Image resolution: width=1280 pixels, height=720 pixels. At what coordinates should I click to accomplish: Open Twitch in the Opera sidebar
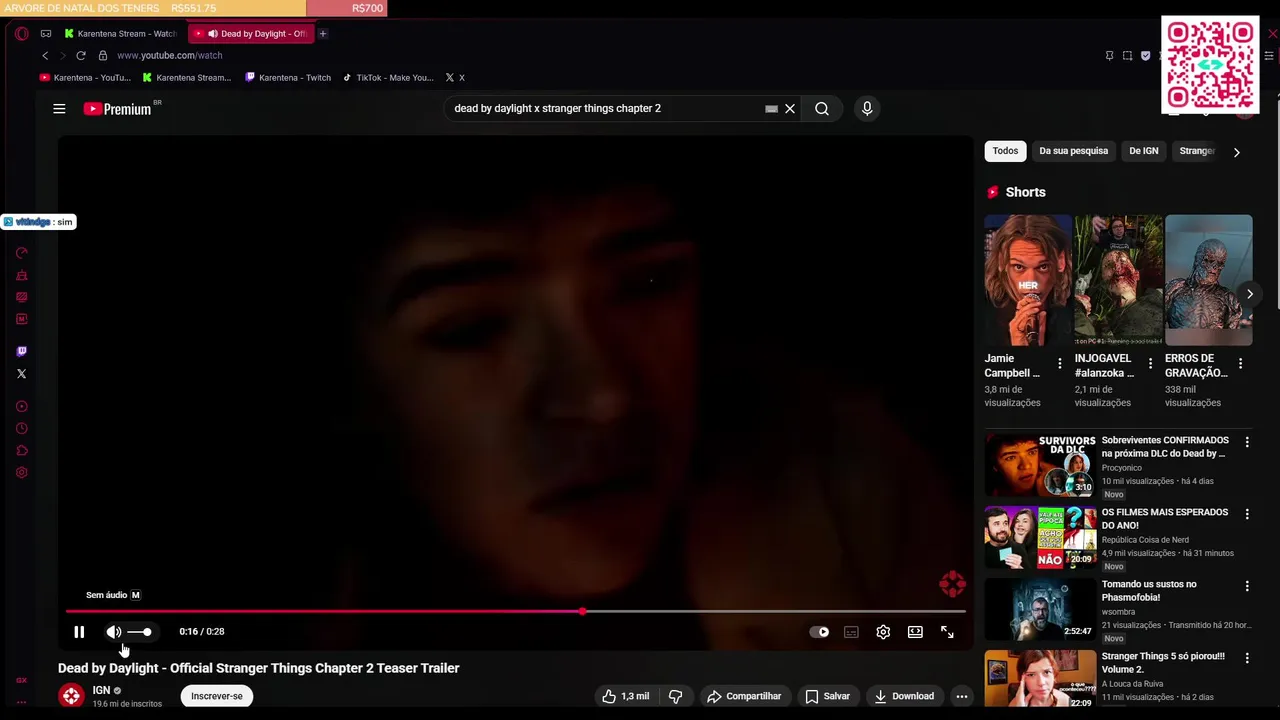point(22,352)
